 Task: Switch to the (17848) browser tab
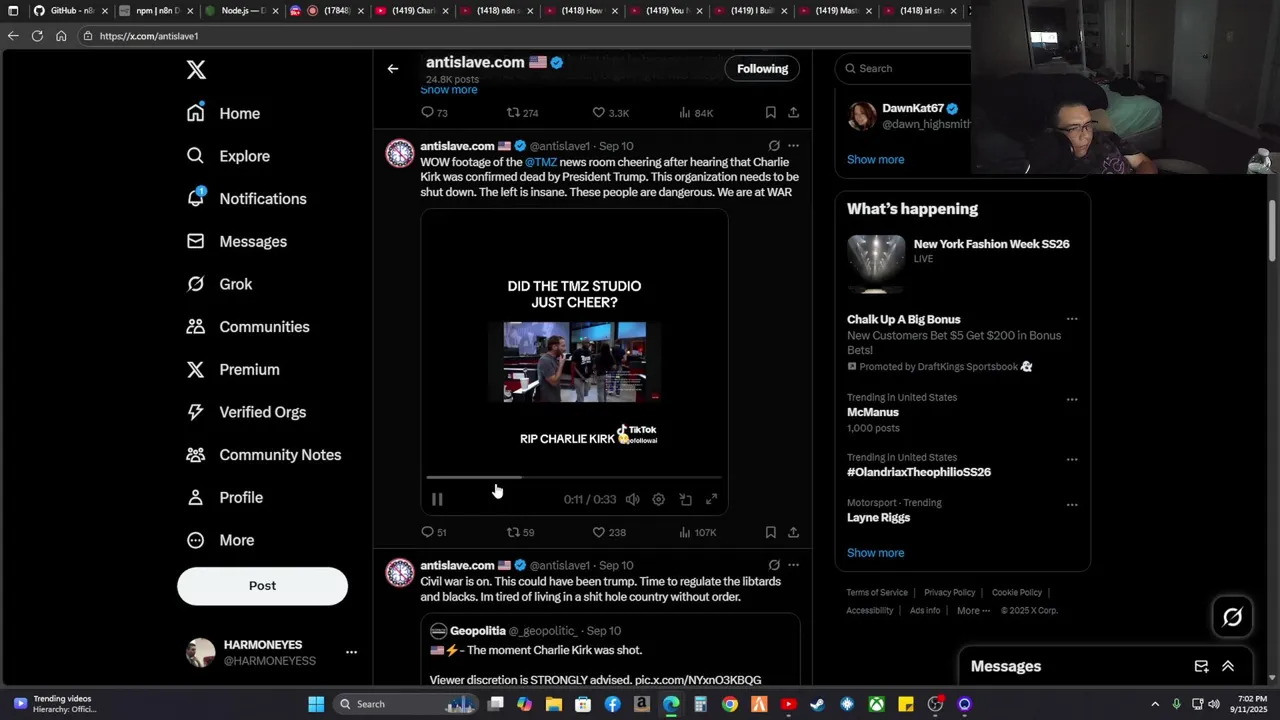327,11
